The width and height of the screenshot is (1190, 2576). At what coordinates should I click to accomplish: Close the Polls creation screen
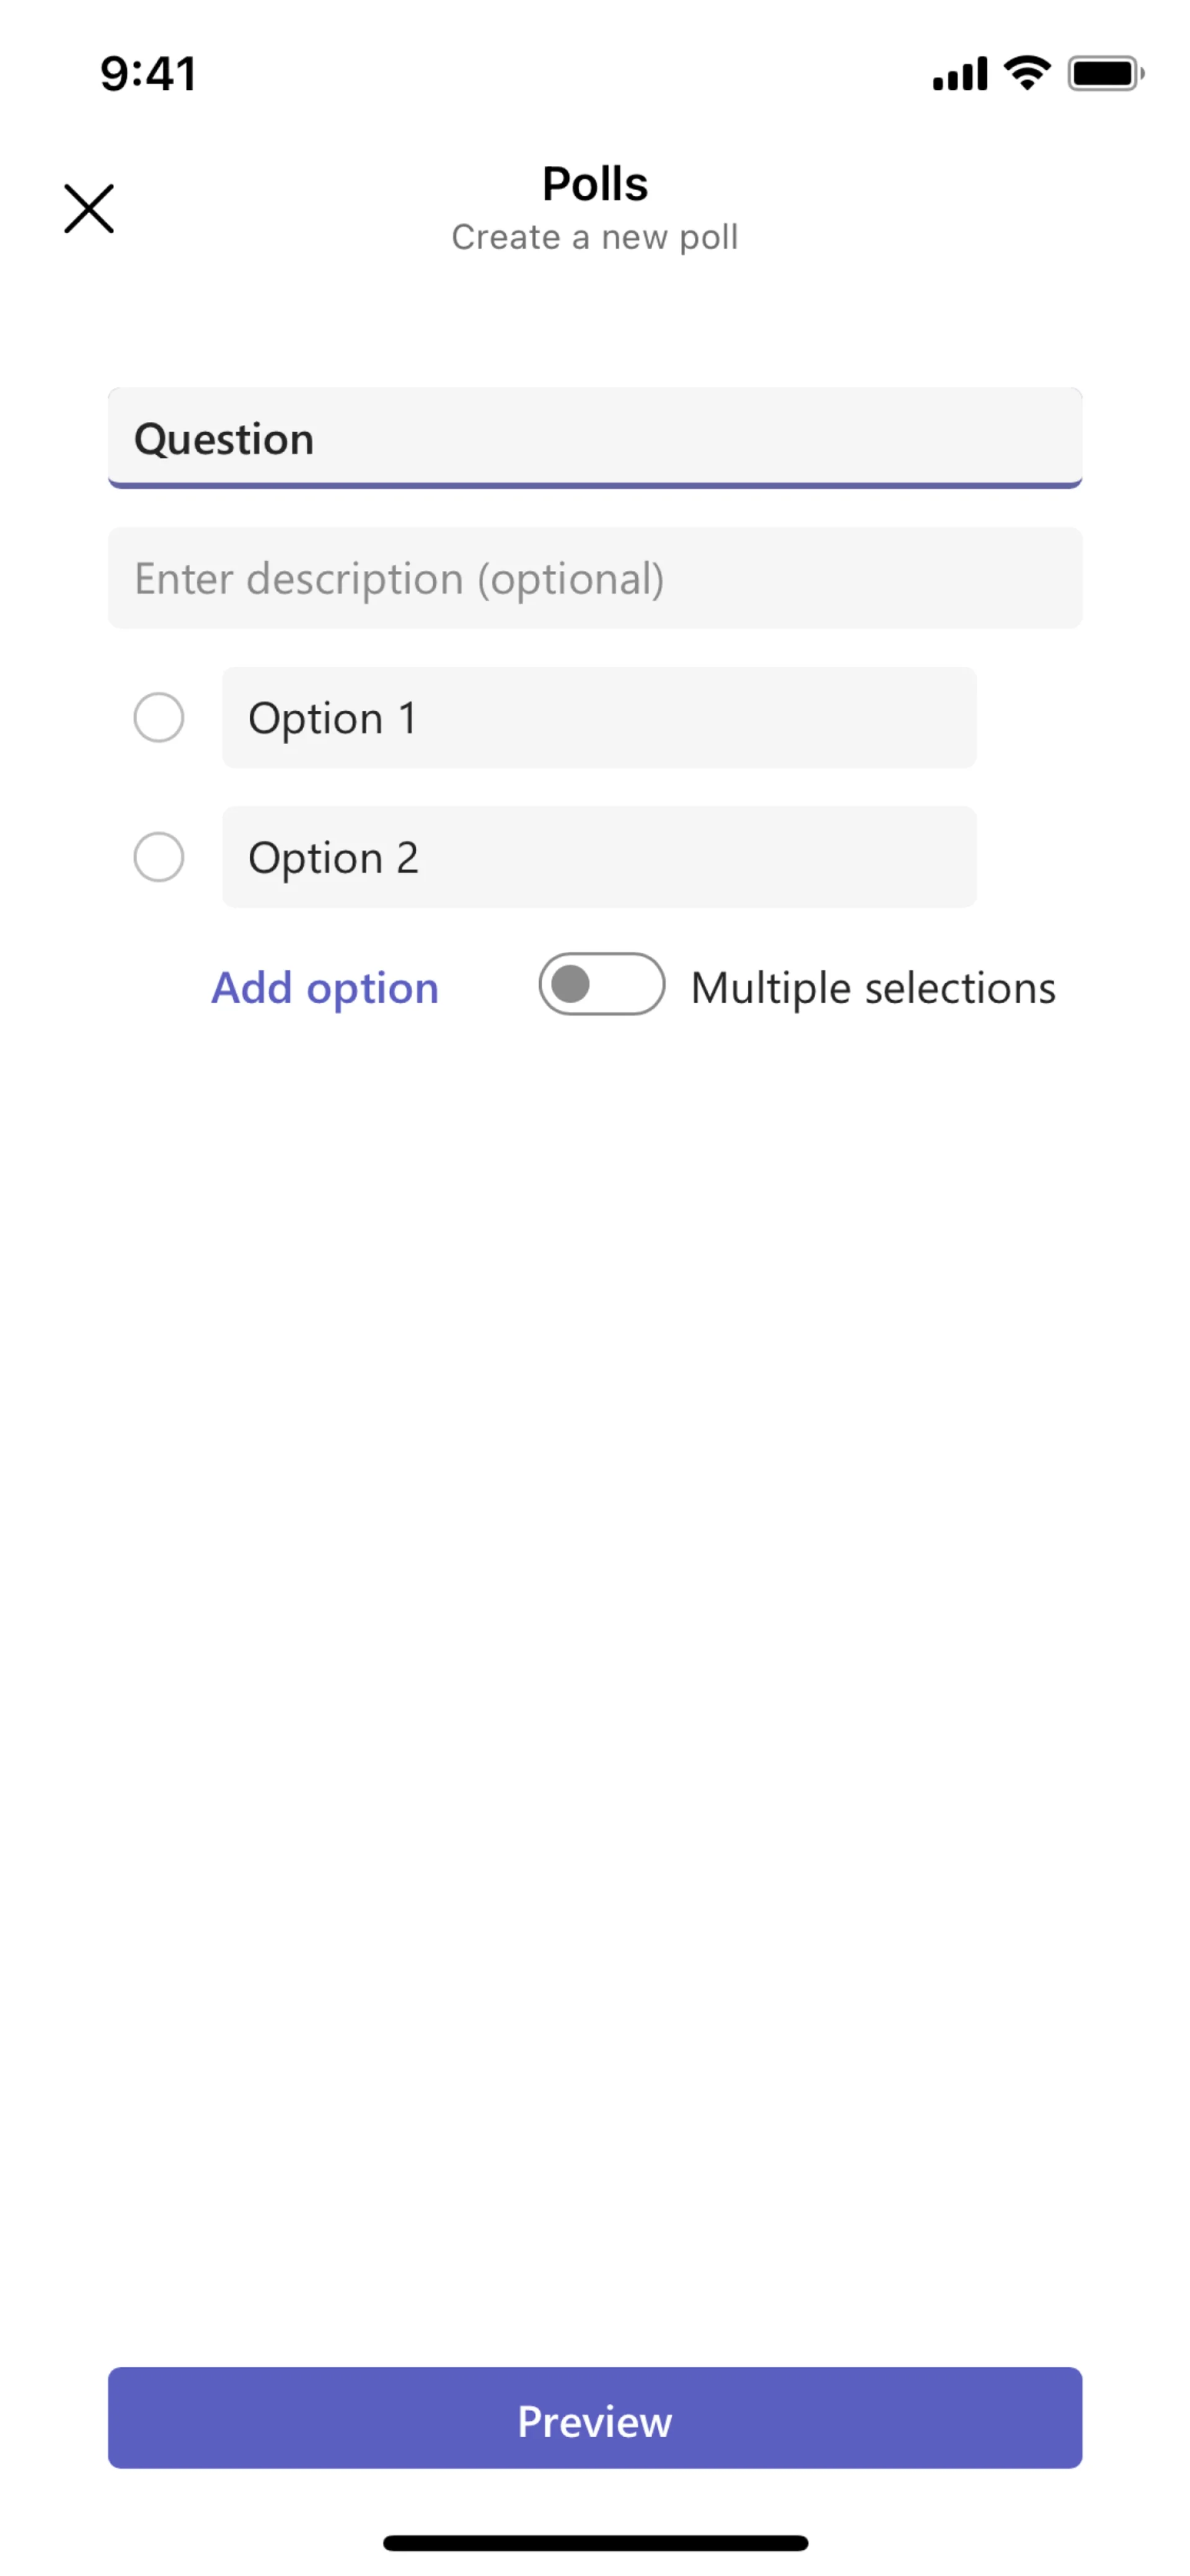pos(89,208)
